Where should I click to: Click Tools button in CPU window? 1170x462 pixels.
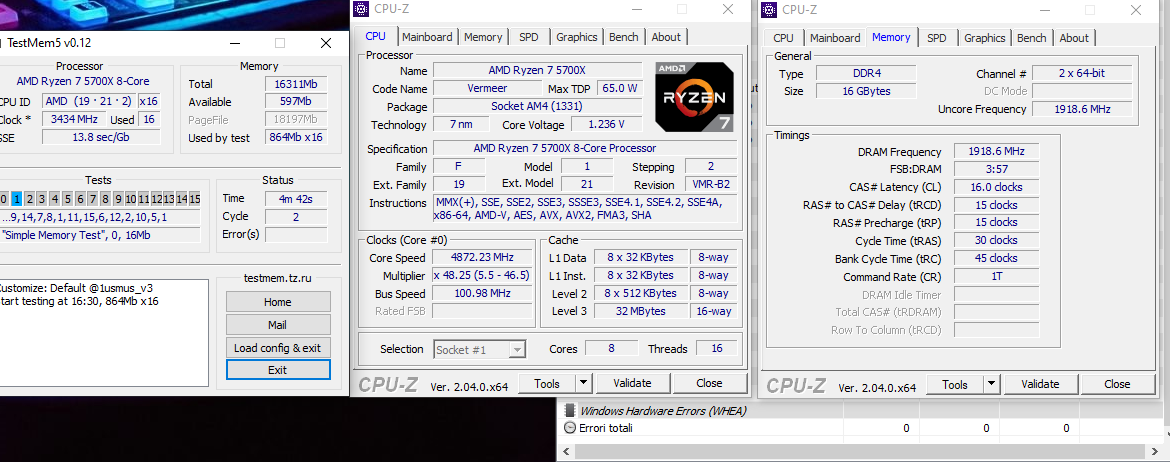coord(547,384)
